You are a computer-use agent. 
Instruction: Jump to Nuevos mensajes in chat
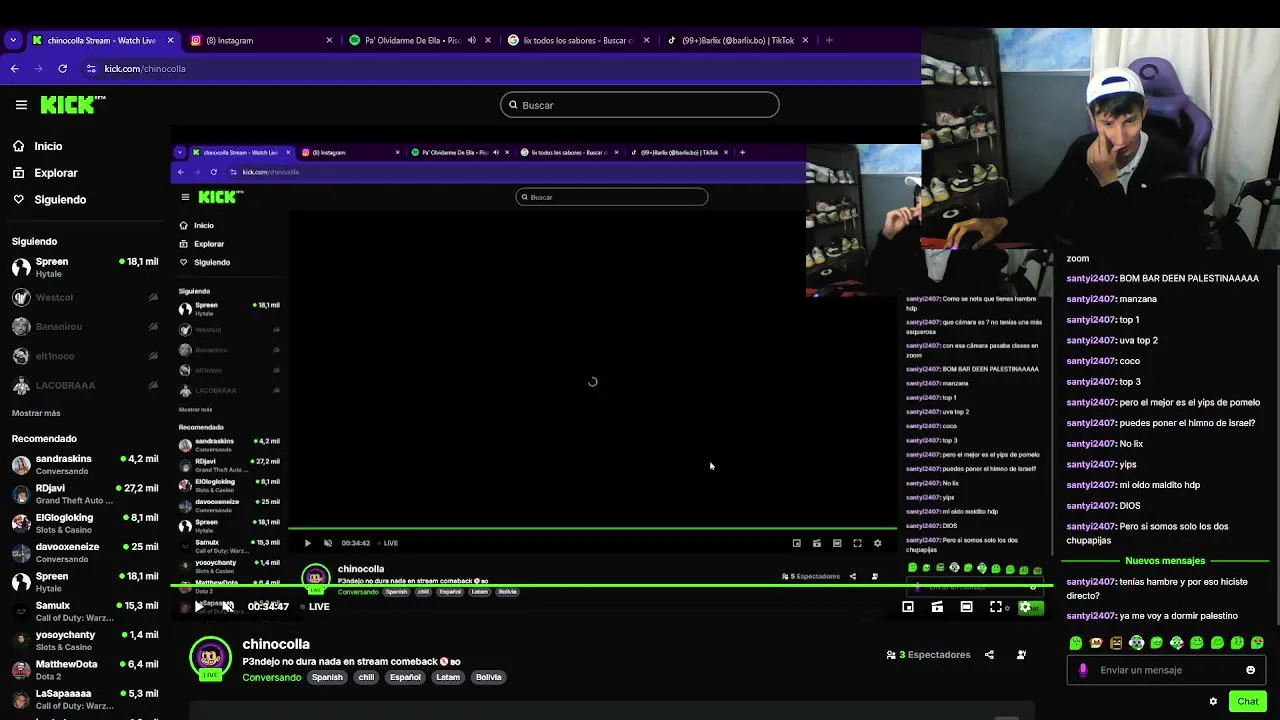click(x=1165, y=561)
